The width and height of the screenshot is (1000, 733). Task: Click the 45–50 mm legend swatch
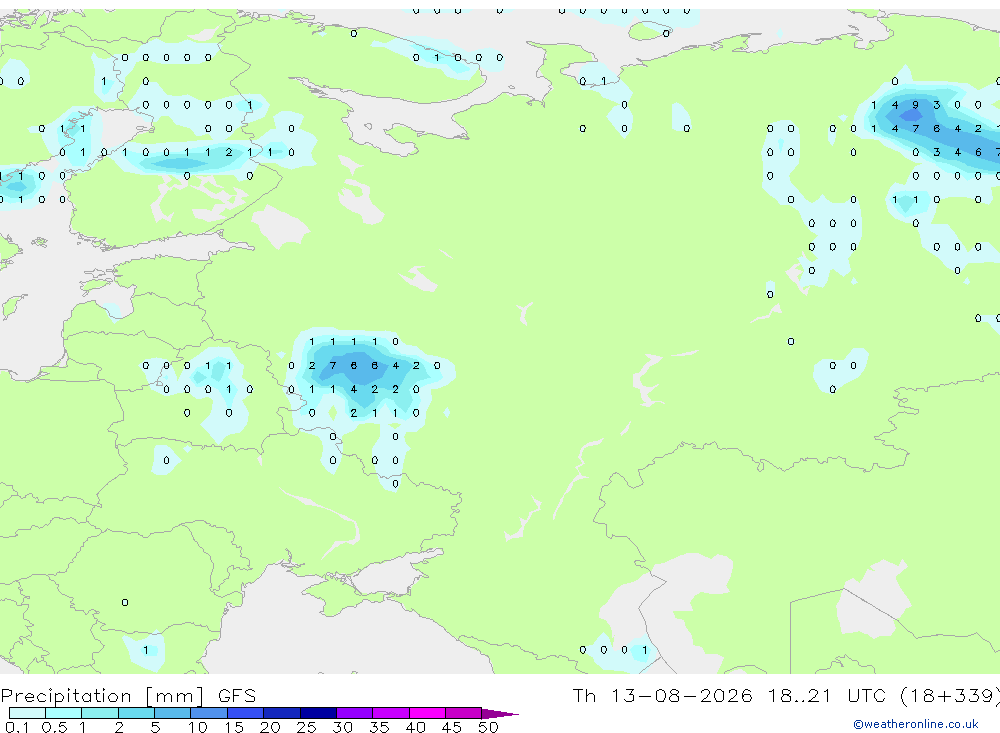pyautogui.click(x=464, y=713)
